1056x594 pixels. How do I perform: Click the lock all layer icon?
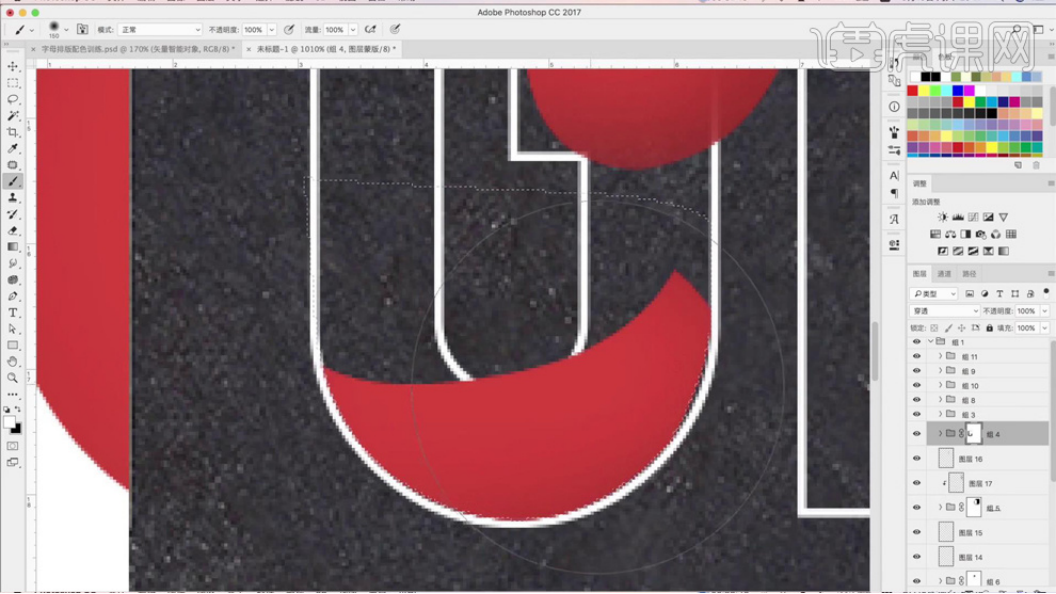(989, 328)
